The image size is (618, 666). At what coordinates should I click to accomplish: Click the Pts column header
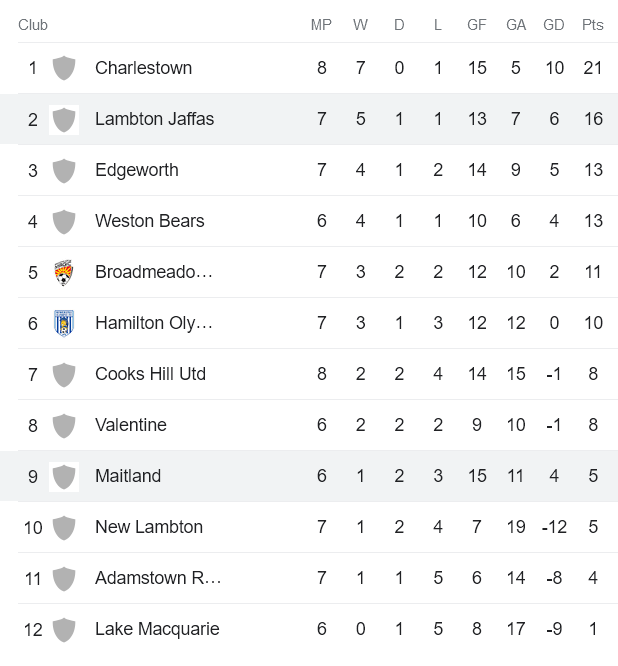click(x=593, y=25)
